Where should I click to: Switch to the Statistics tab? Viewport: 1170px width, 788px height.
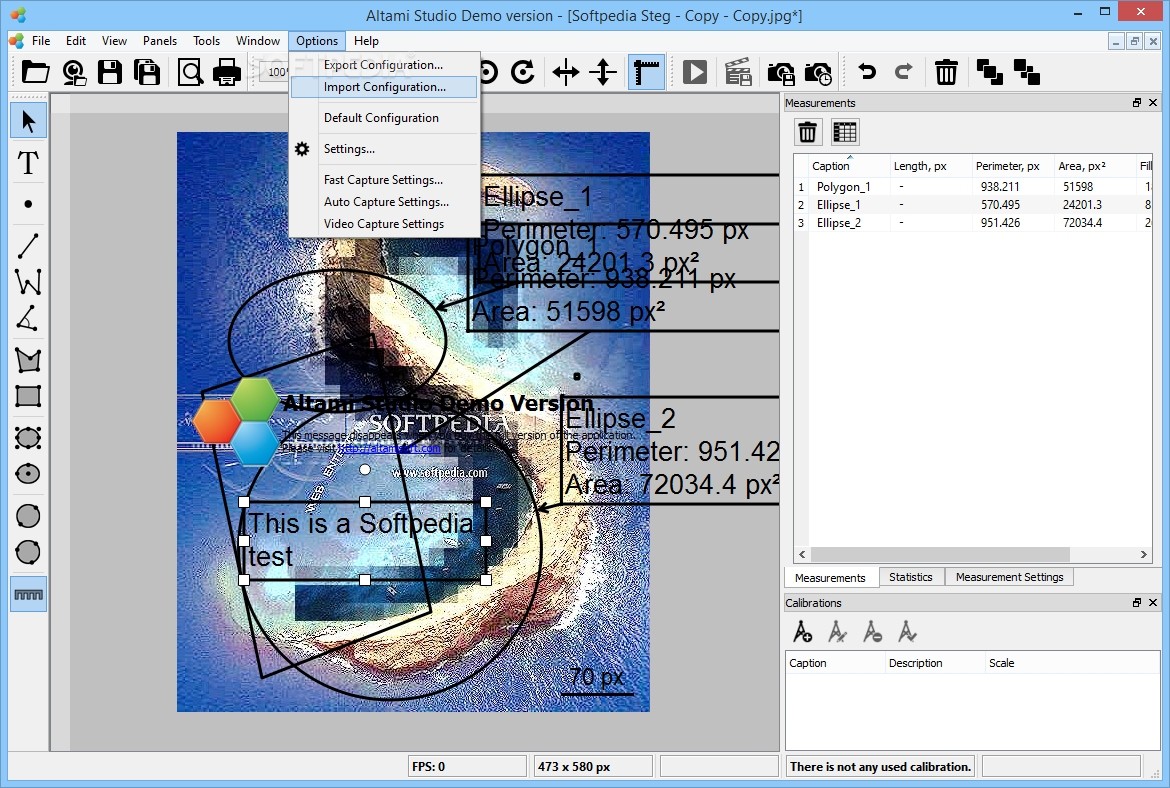(x=910, y=577)
